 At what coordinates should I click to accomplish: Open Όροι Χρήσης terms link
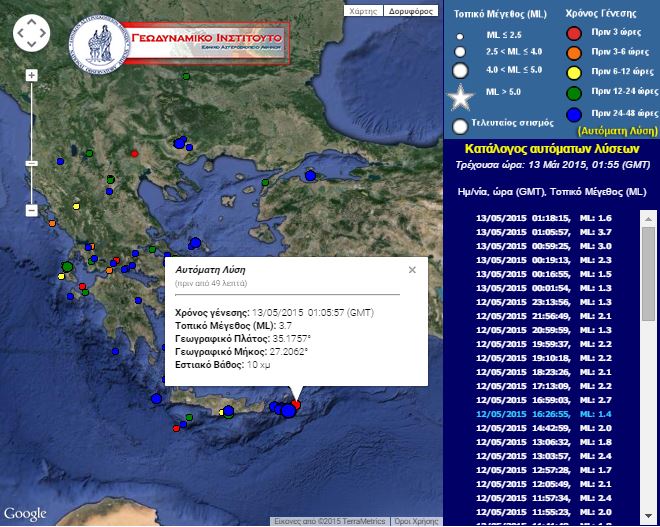coord(416,521)
